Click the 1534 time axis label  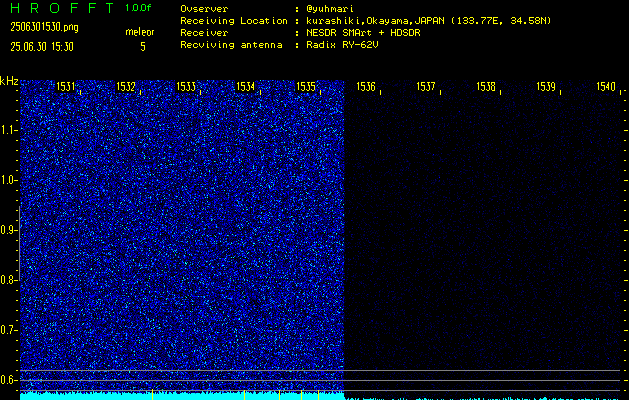(x=246, y=87)
